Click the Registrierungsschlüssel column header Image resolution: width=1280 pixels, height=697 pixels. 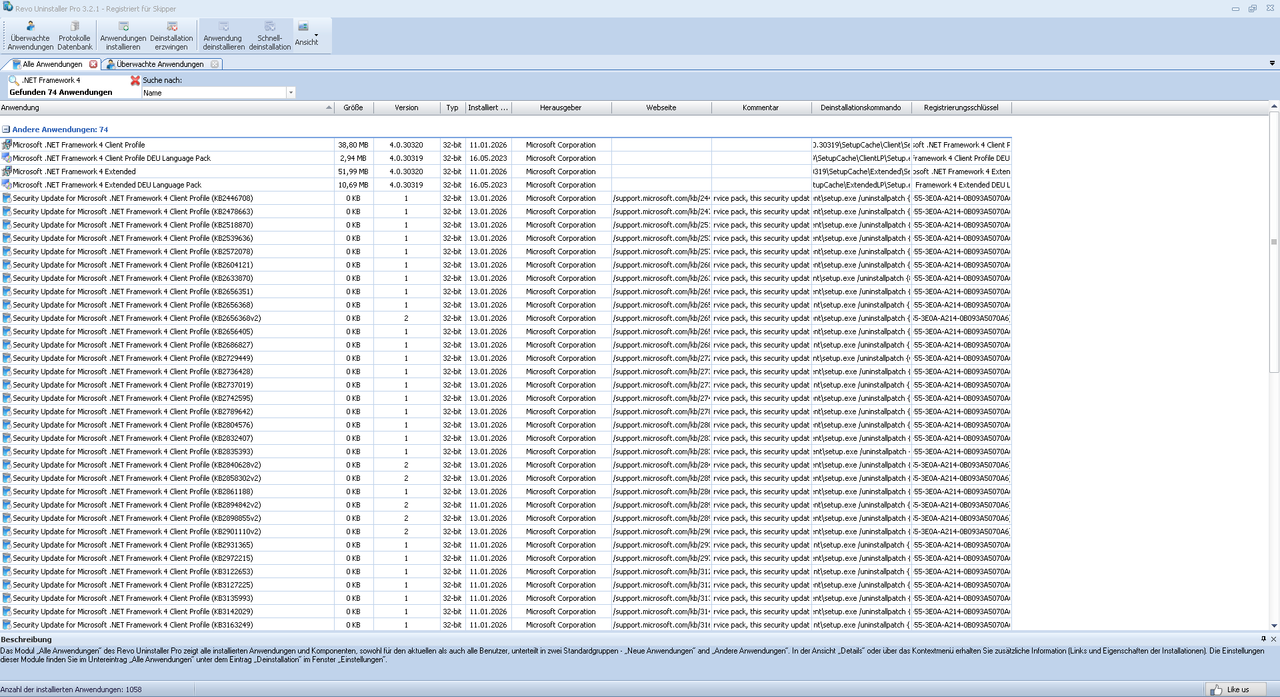[x=961, y=108]
